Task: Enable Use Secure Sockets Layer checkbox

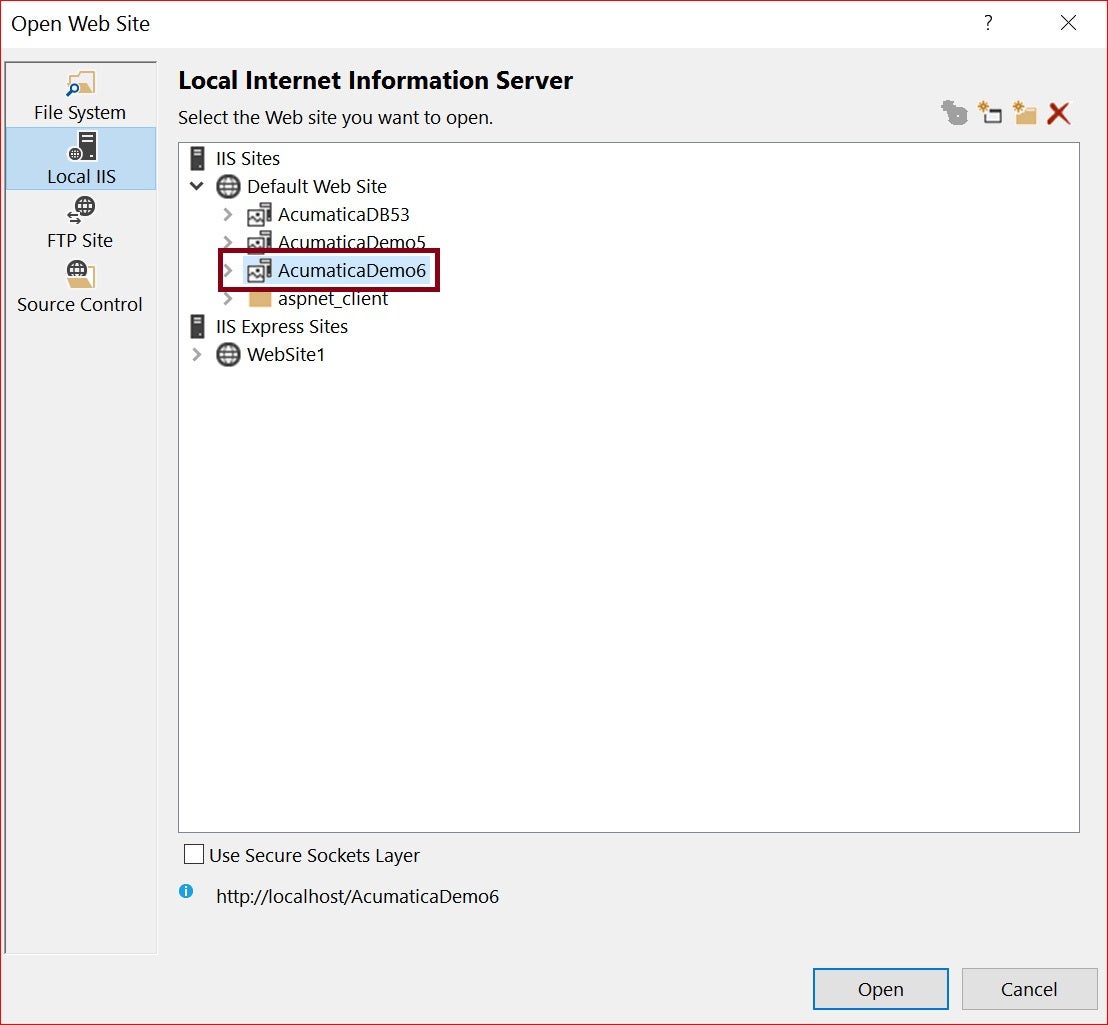Action: pos(194,854)
